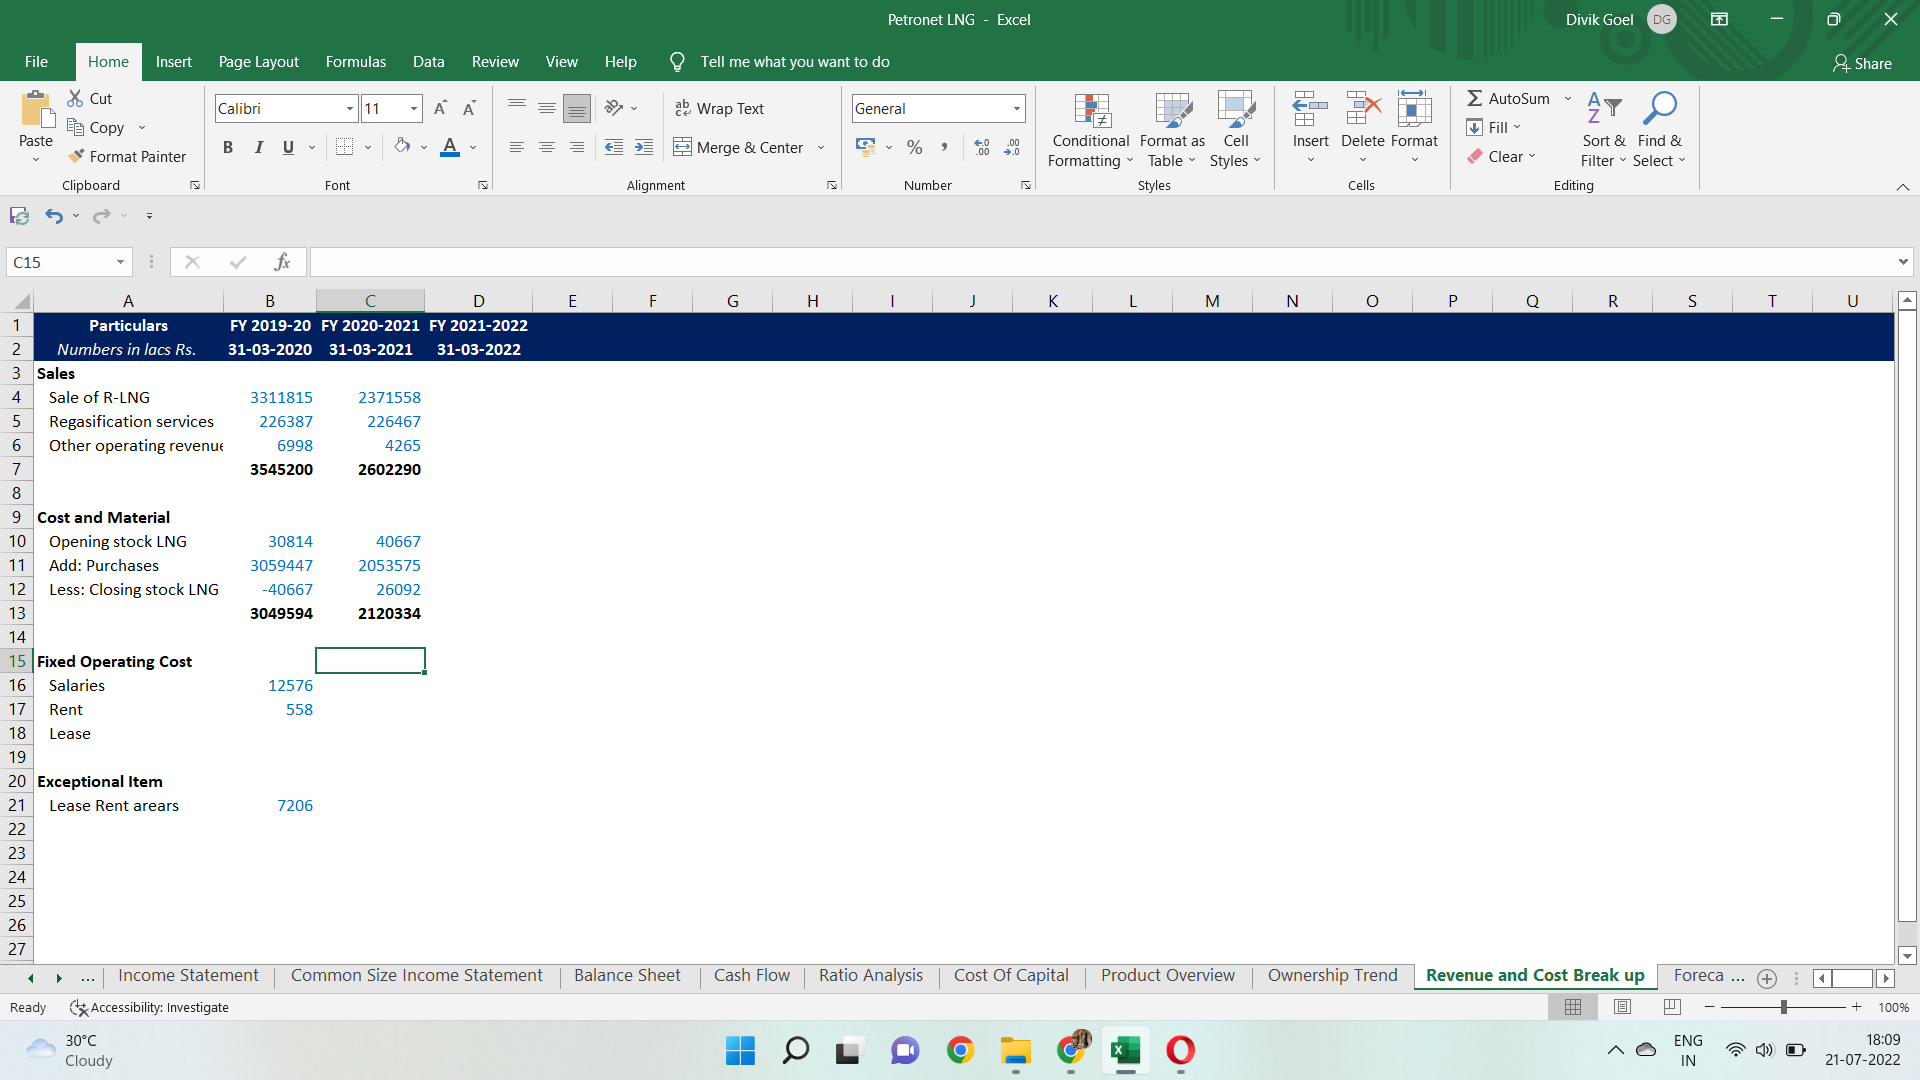This screenshot has height=1080, width=1920.
Task: Click the Delete cells icon
Action: [x=1363, y=108]
